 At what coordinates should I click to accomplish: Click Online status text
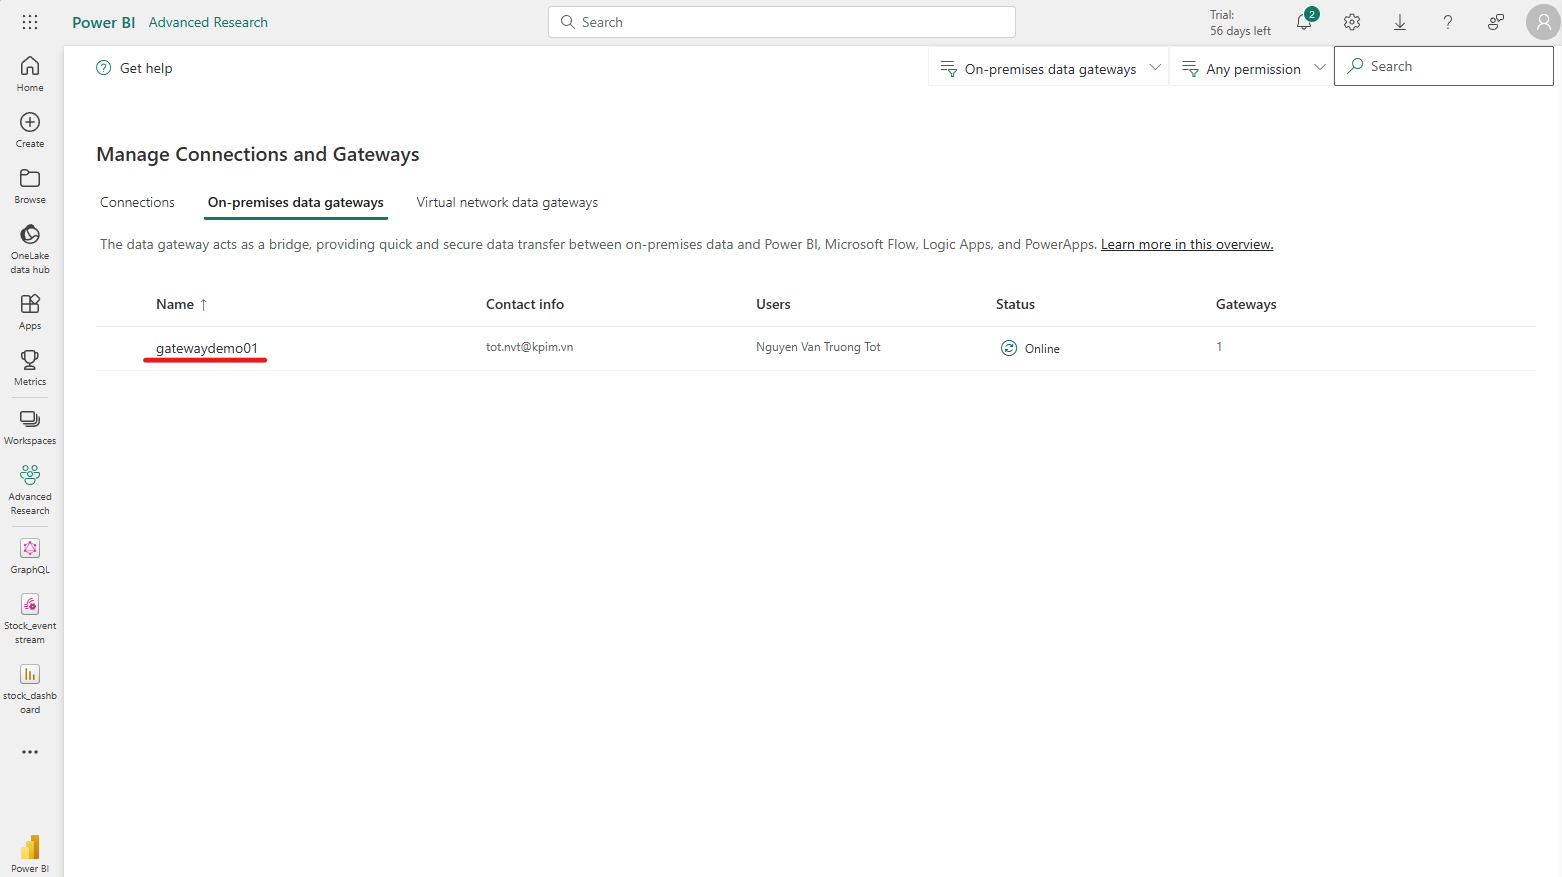click(1042, 349)
